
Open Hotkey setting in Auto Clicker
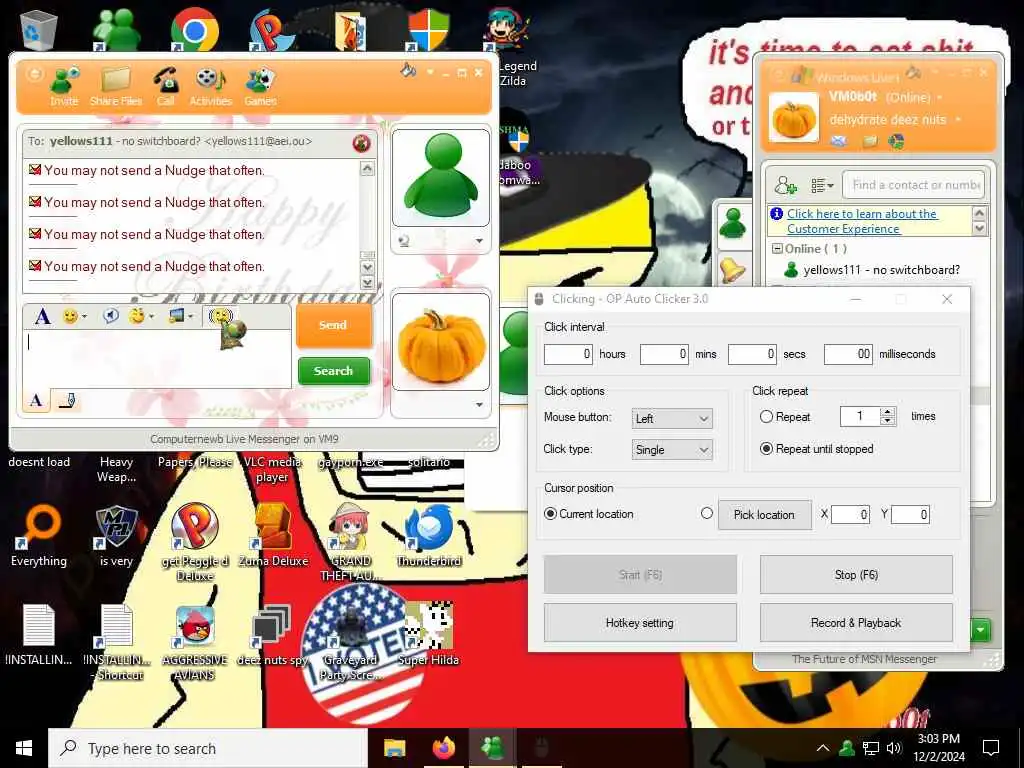[639, 623]
